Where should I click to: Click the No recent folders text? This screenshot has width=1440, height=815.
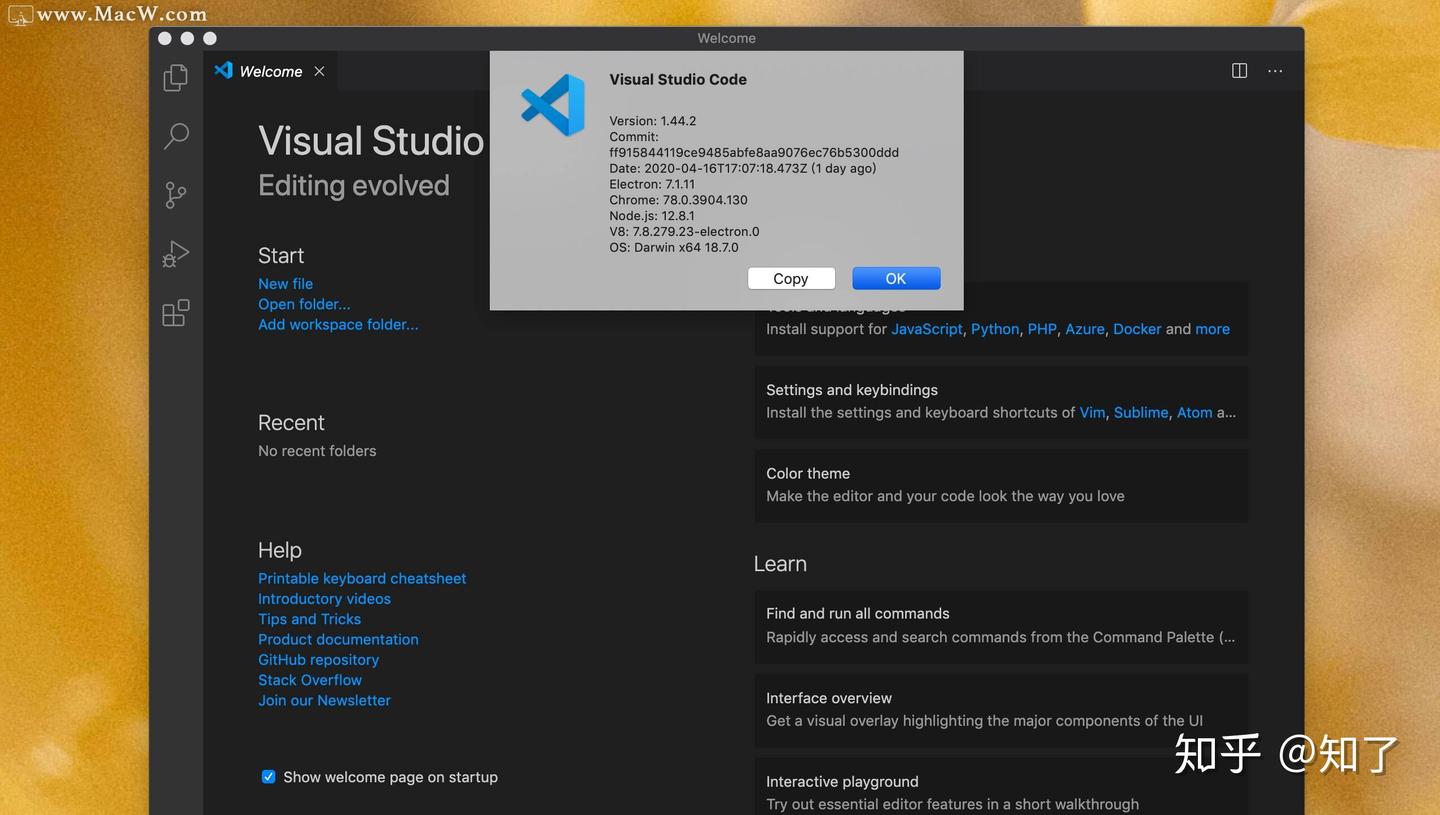[x=317, y=451]
